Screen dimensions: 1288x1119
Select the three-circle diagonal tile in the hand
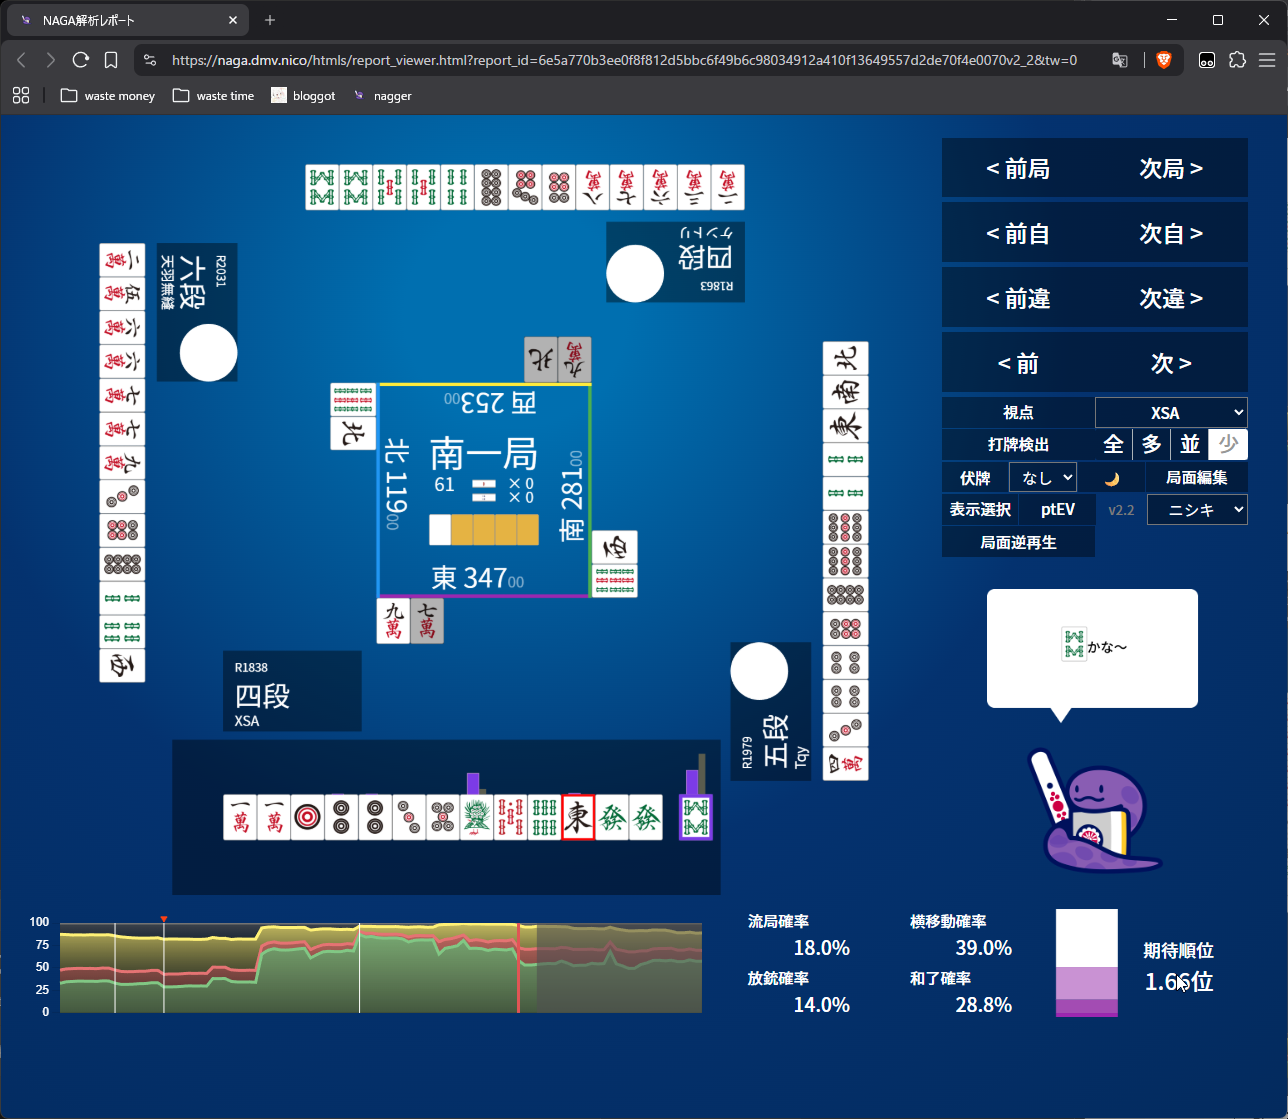coord(409,817)
